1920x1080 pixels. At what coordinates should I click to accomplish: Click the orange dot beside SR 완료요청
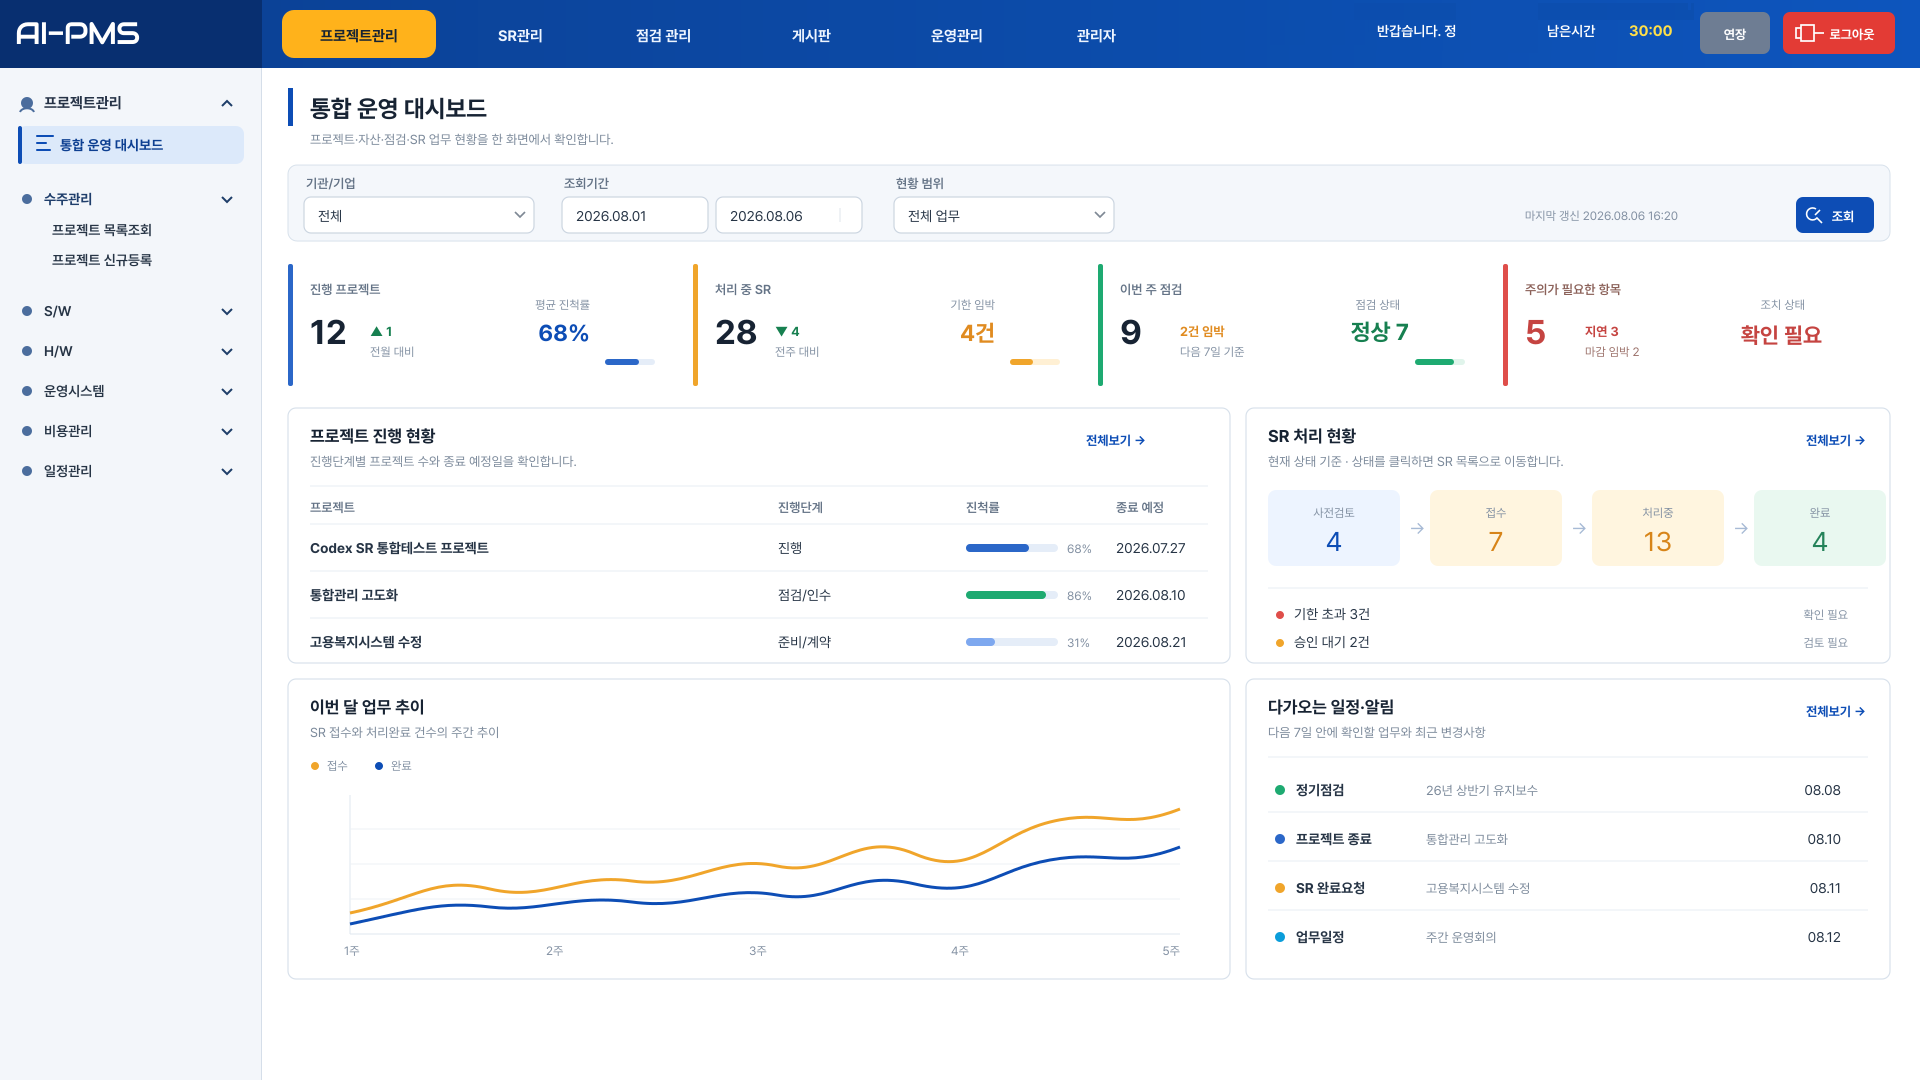click(1280, 888)
